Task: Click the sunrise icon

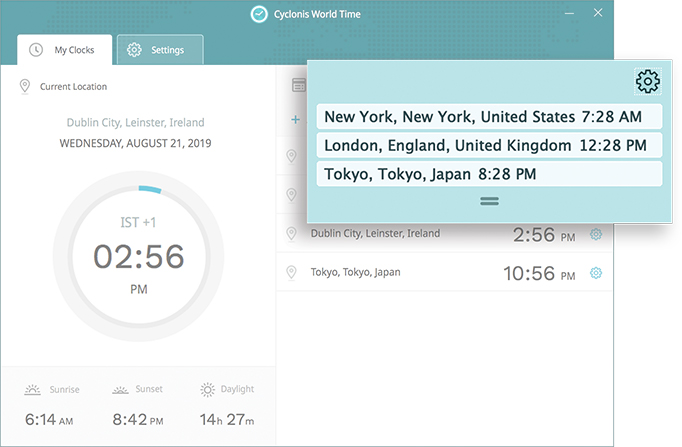Action: pyautogui.click(x=33, y=389)
